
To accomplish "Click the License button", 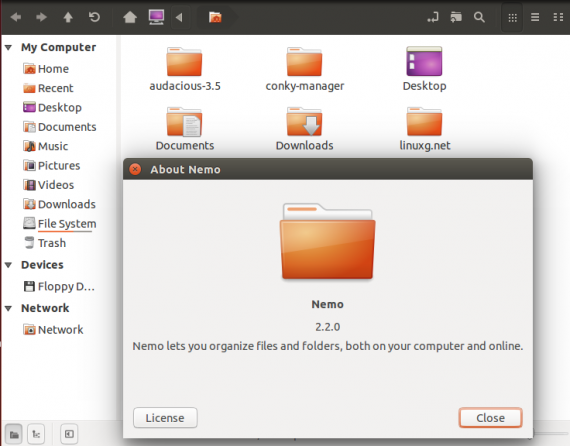I will [165, 418].
